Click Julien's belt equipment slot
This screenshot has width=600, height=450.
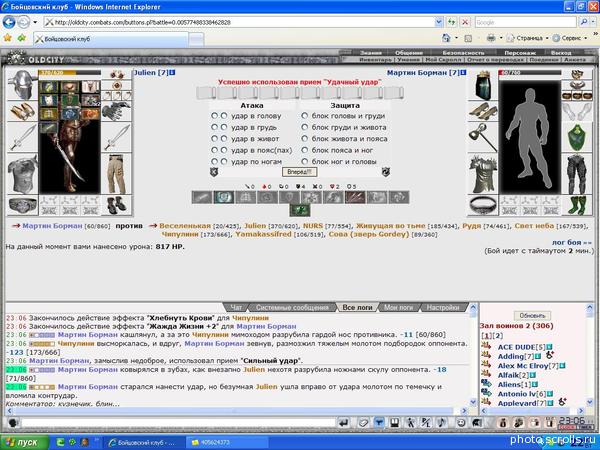23,205
